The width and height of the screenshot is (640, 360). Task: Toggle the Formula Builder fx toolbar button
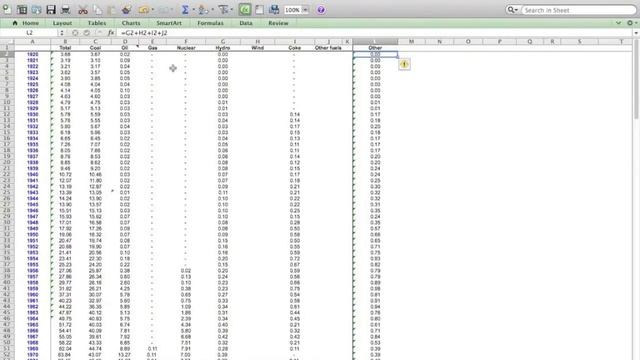245,9
